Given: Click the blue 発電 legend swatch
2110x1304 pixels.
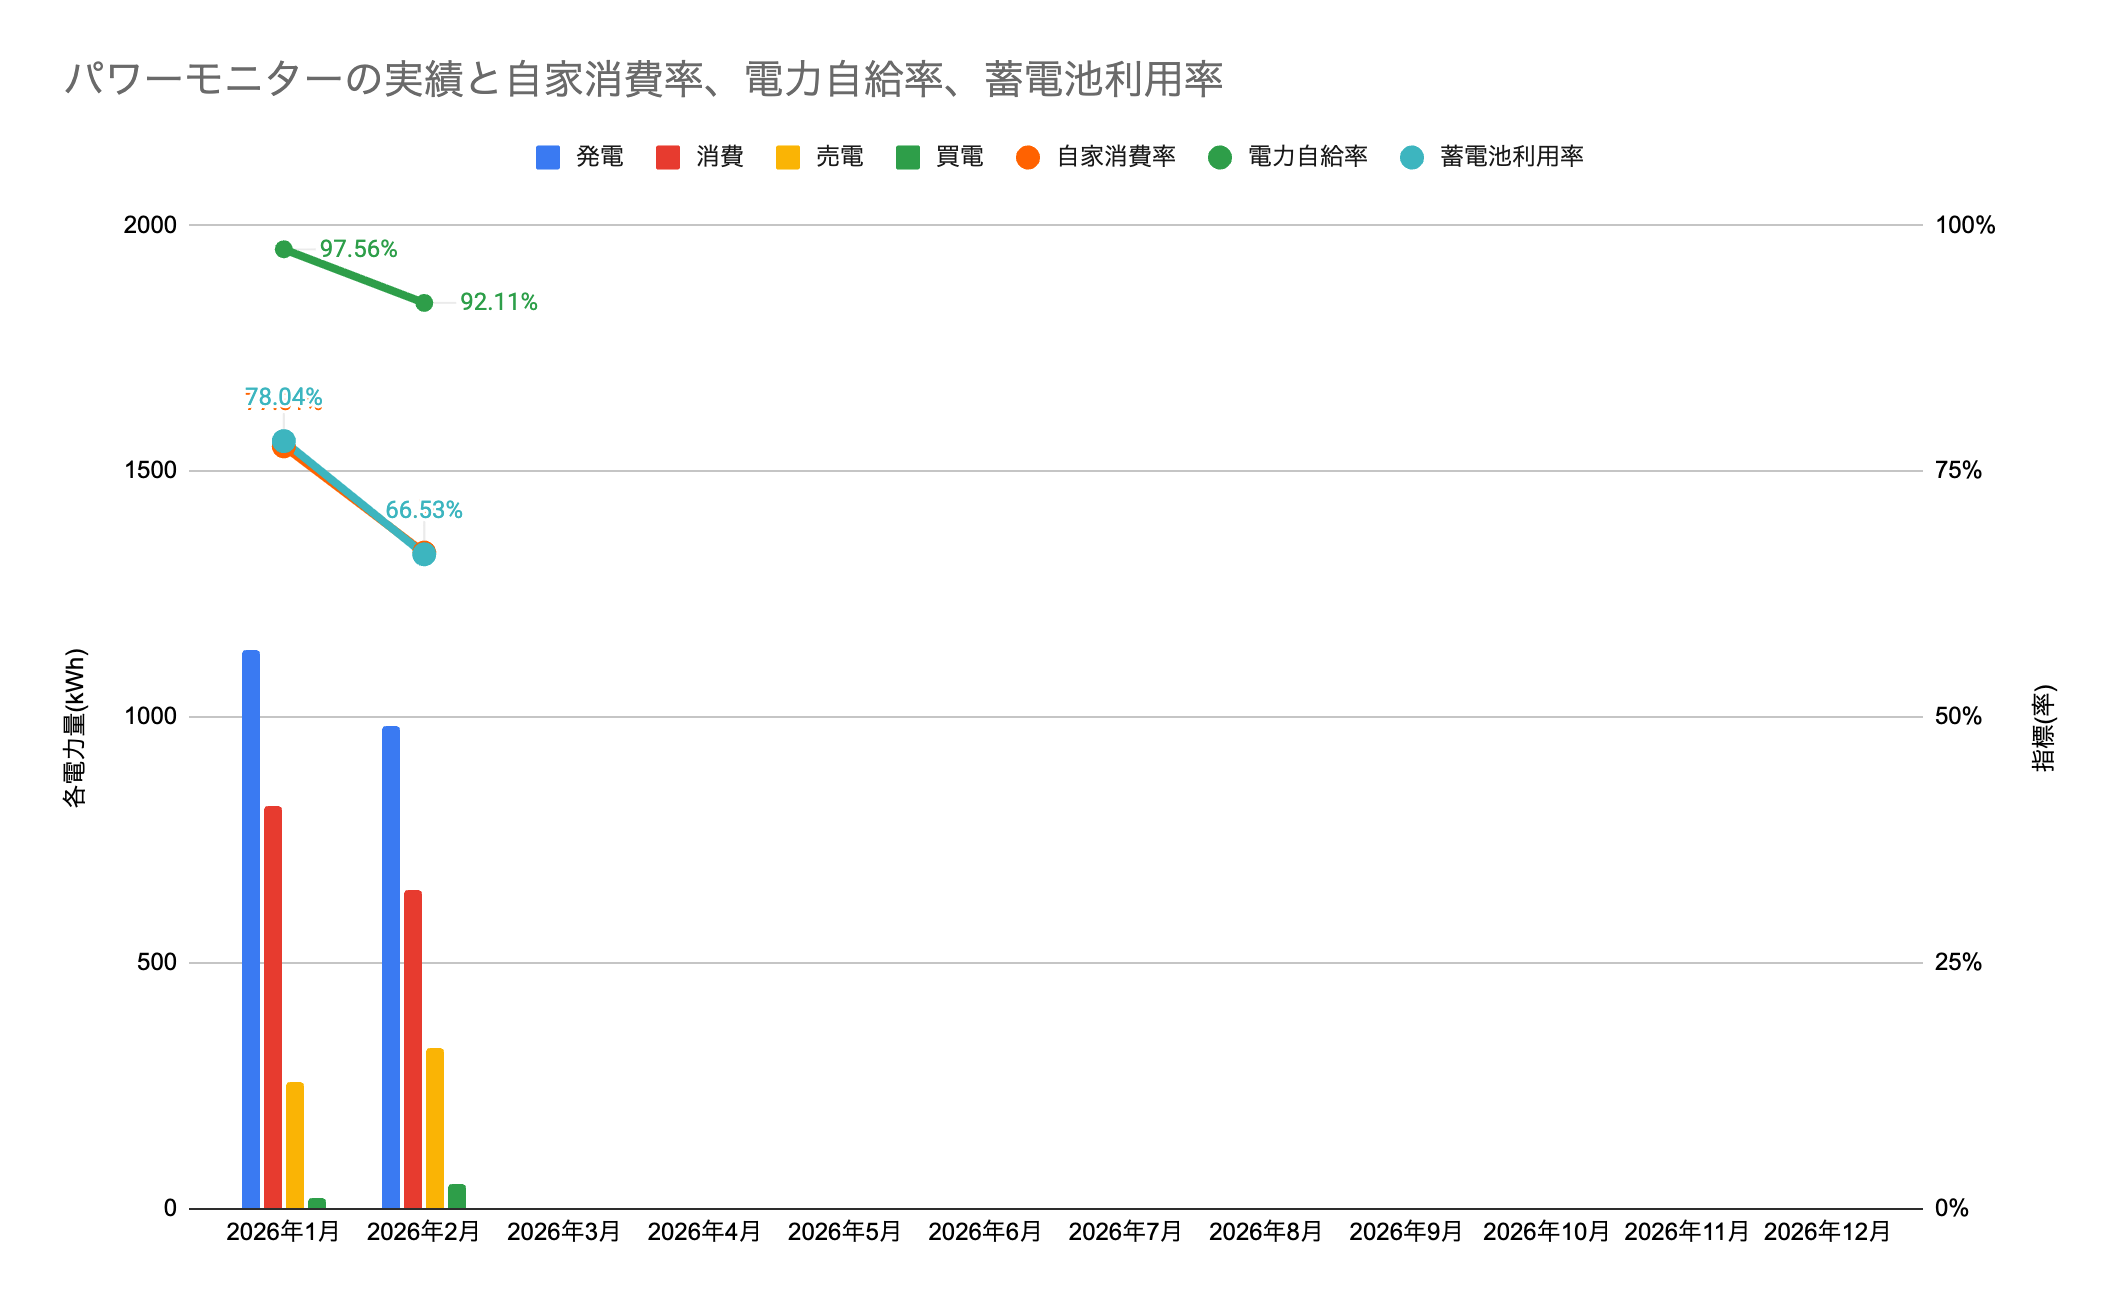Looking at the screenshot, I should pyautogui.click(x=547, y=157).
